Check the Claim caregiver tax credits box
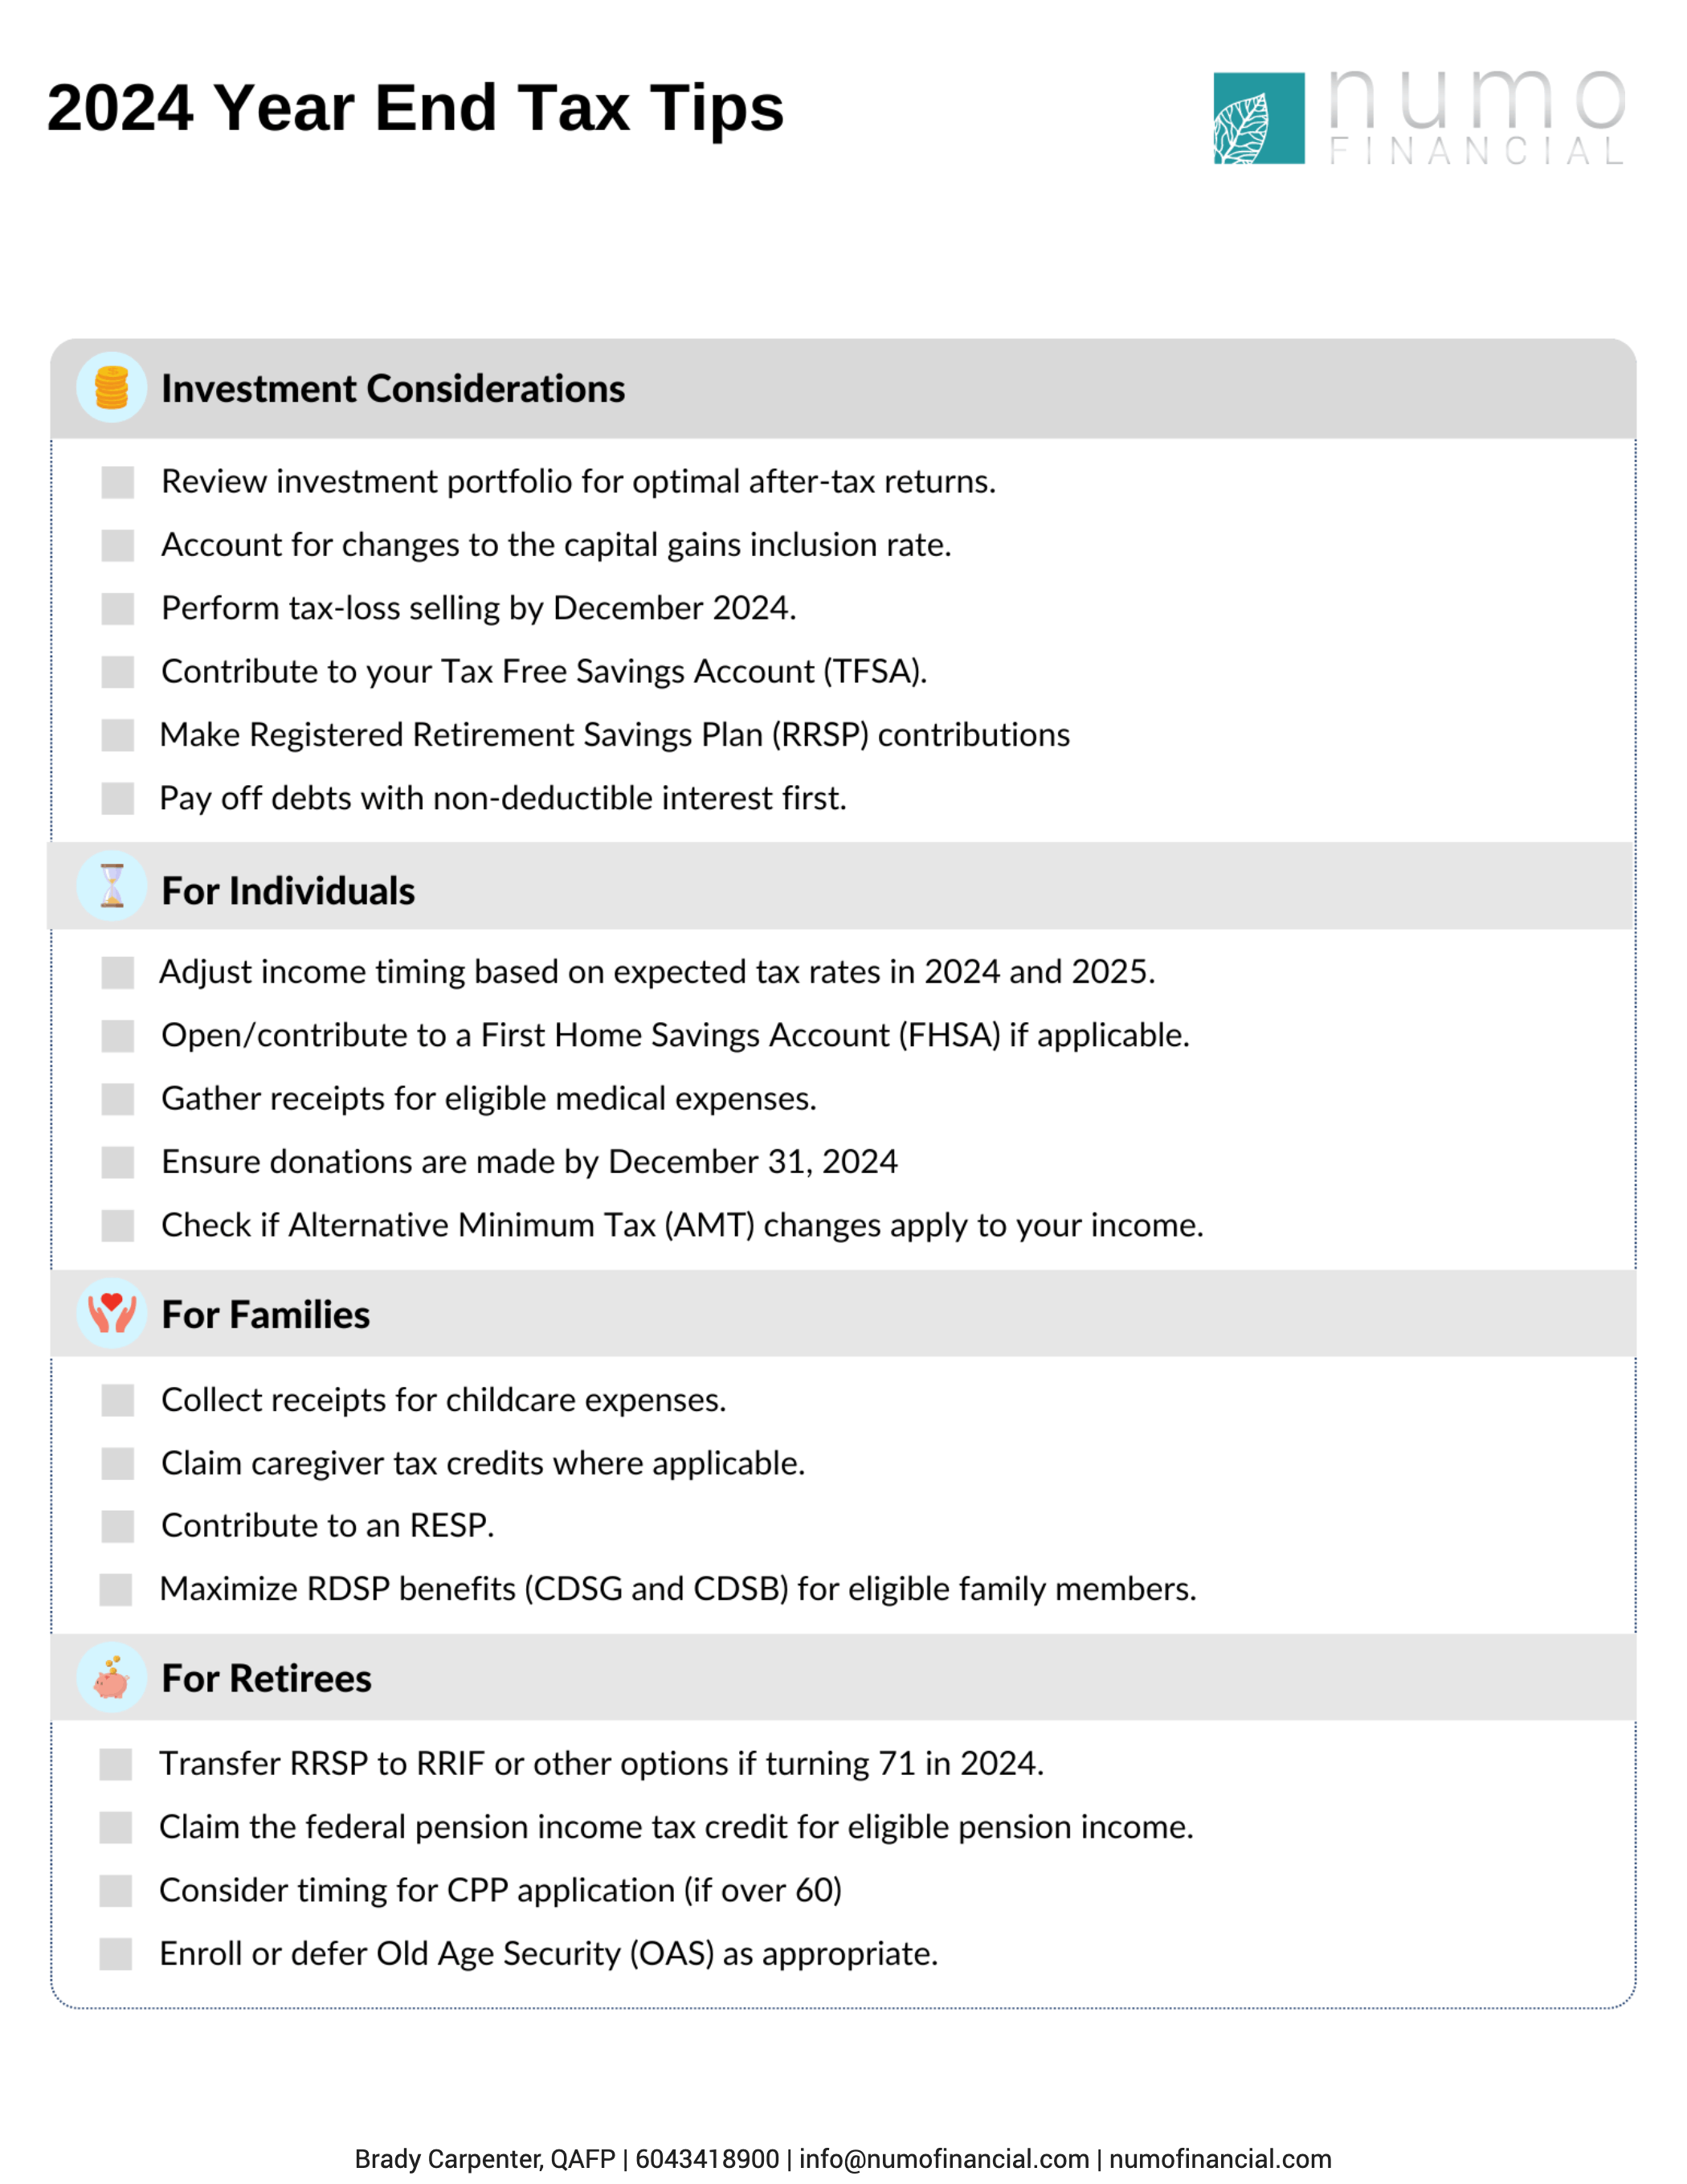Viewport: 1687px width, 2184px height. point(118,1463)
